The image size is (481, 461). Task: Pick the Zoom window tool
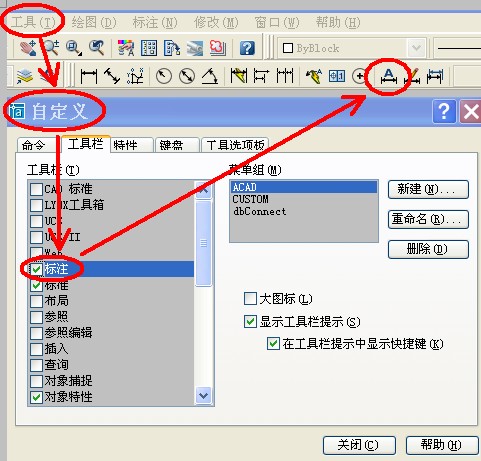(74, 48)
